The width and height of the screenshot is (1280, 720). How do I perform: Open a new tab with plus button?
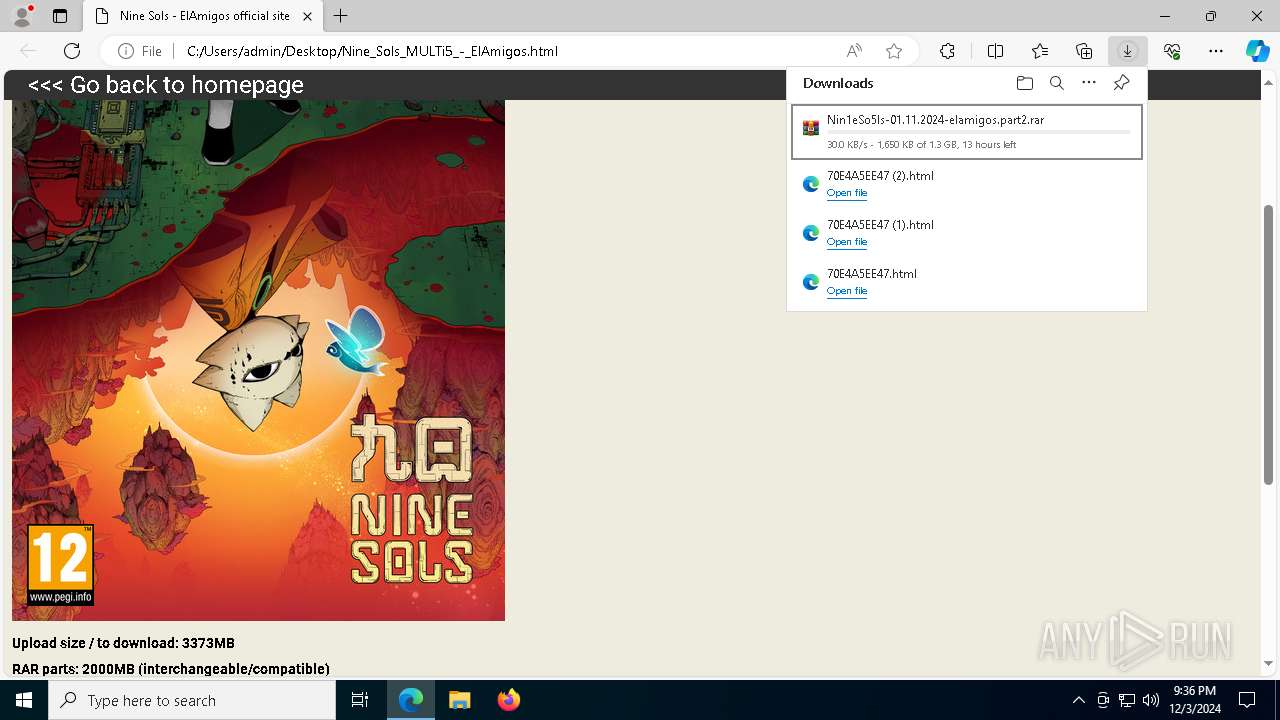(x=341, y=16)
